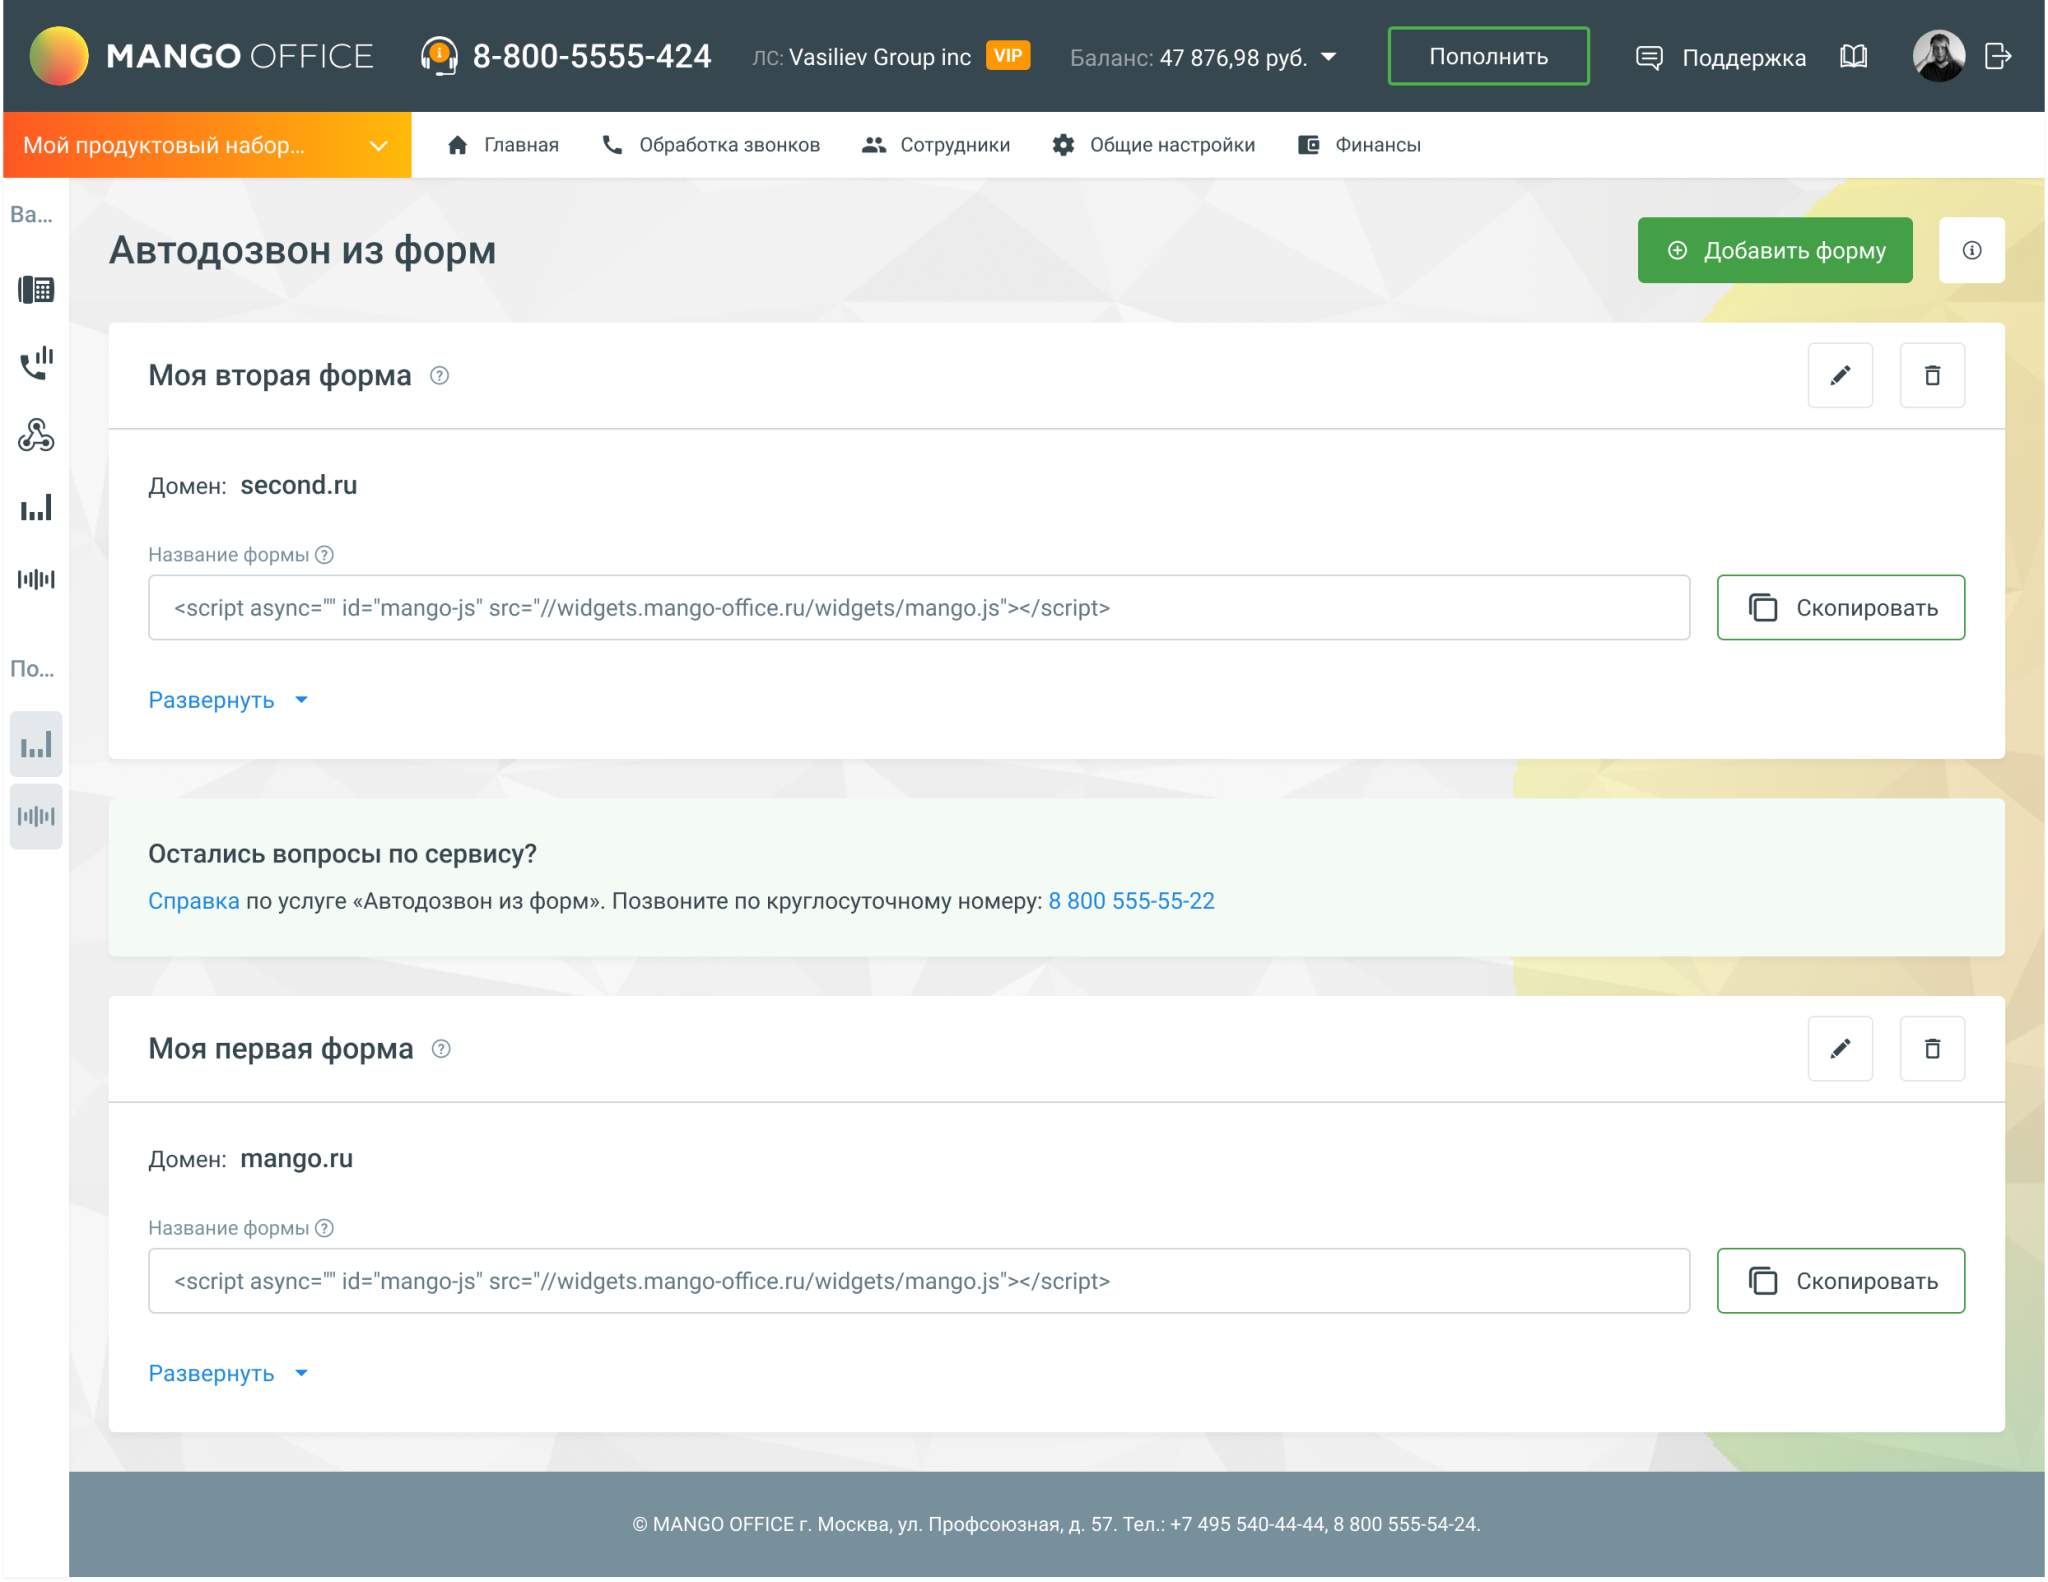The image size is (2048, 1582).
Task: Copy script code for second.ru form
Action: click(x=1839, y=607)
